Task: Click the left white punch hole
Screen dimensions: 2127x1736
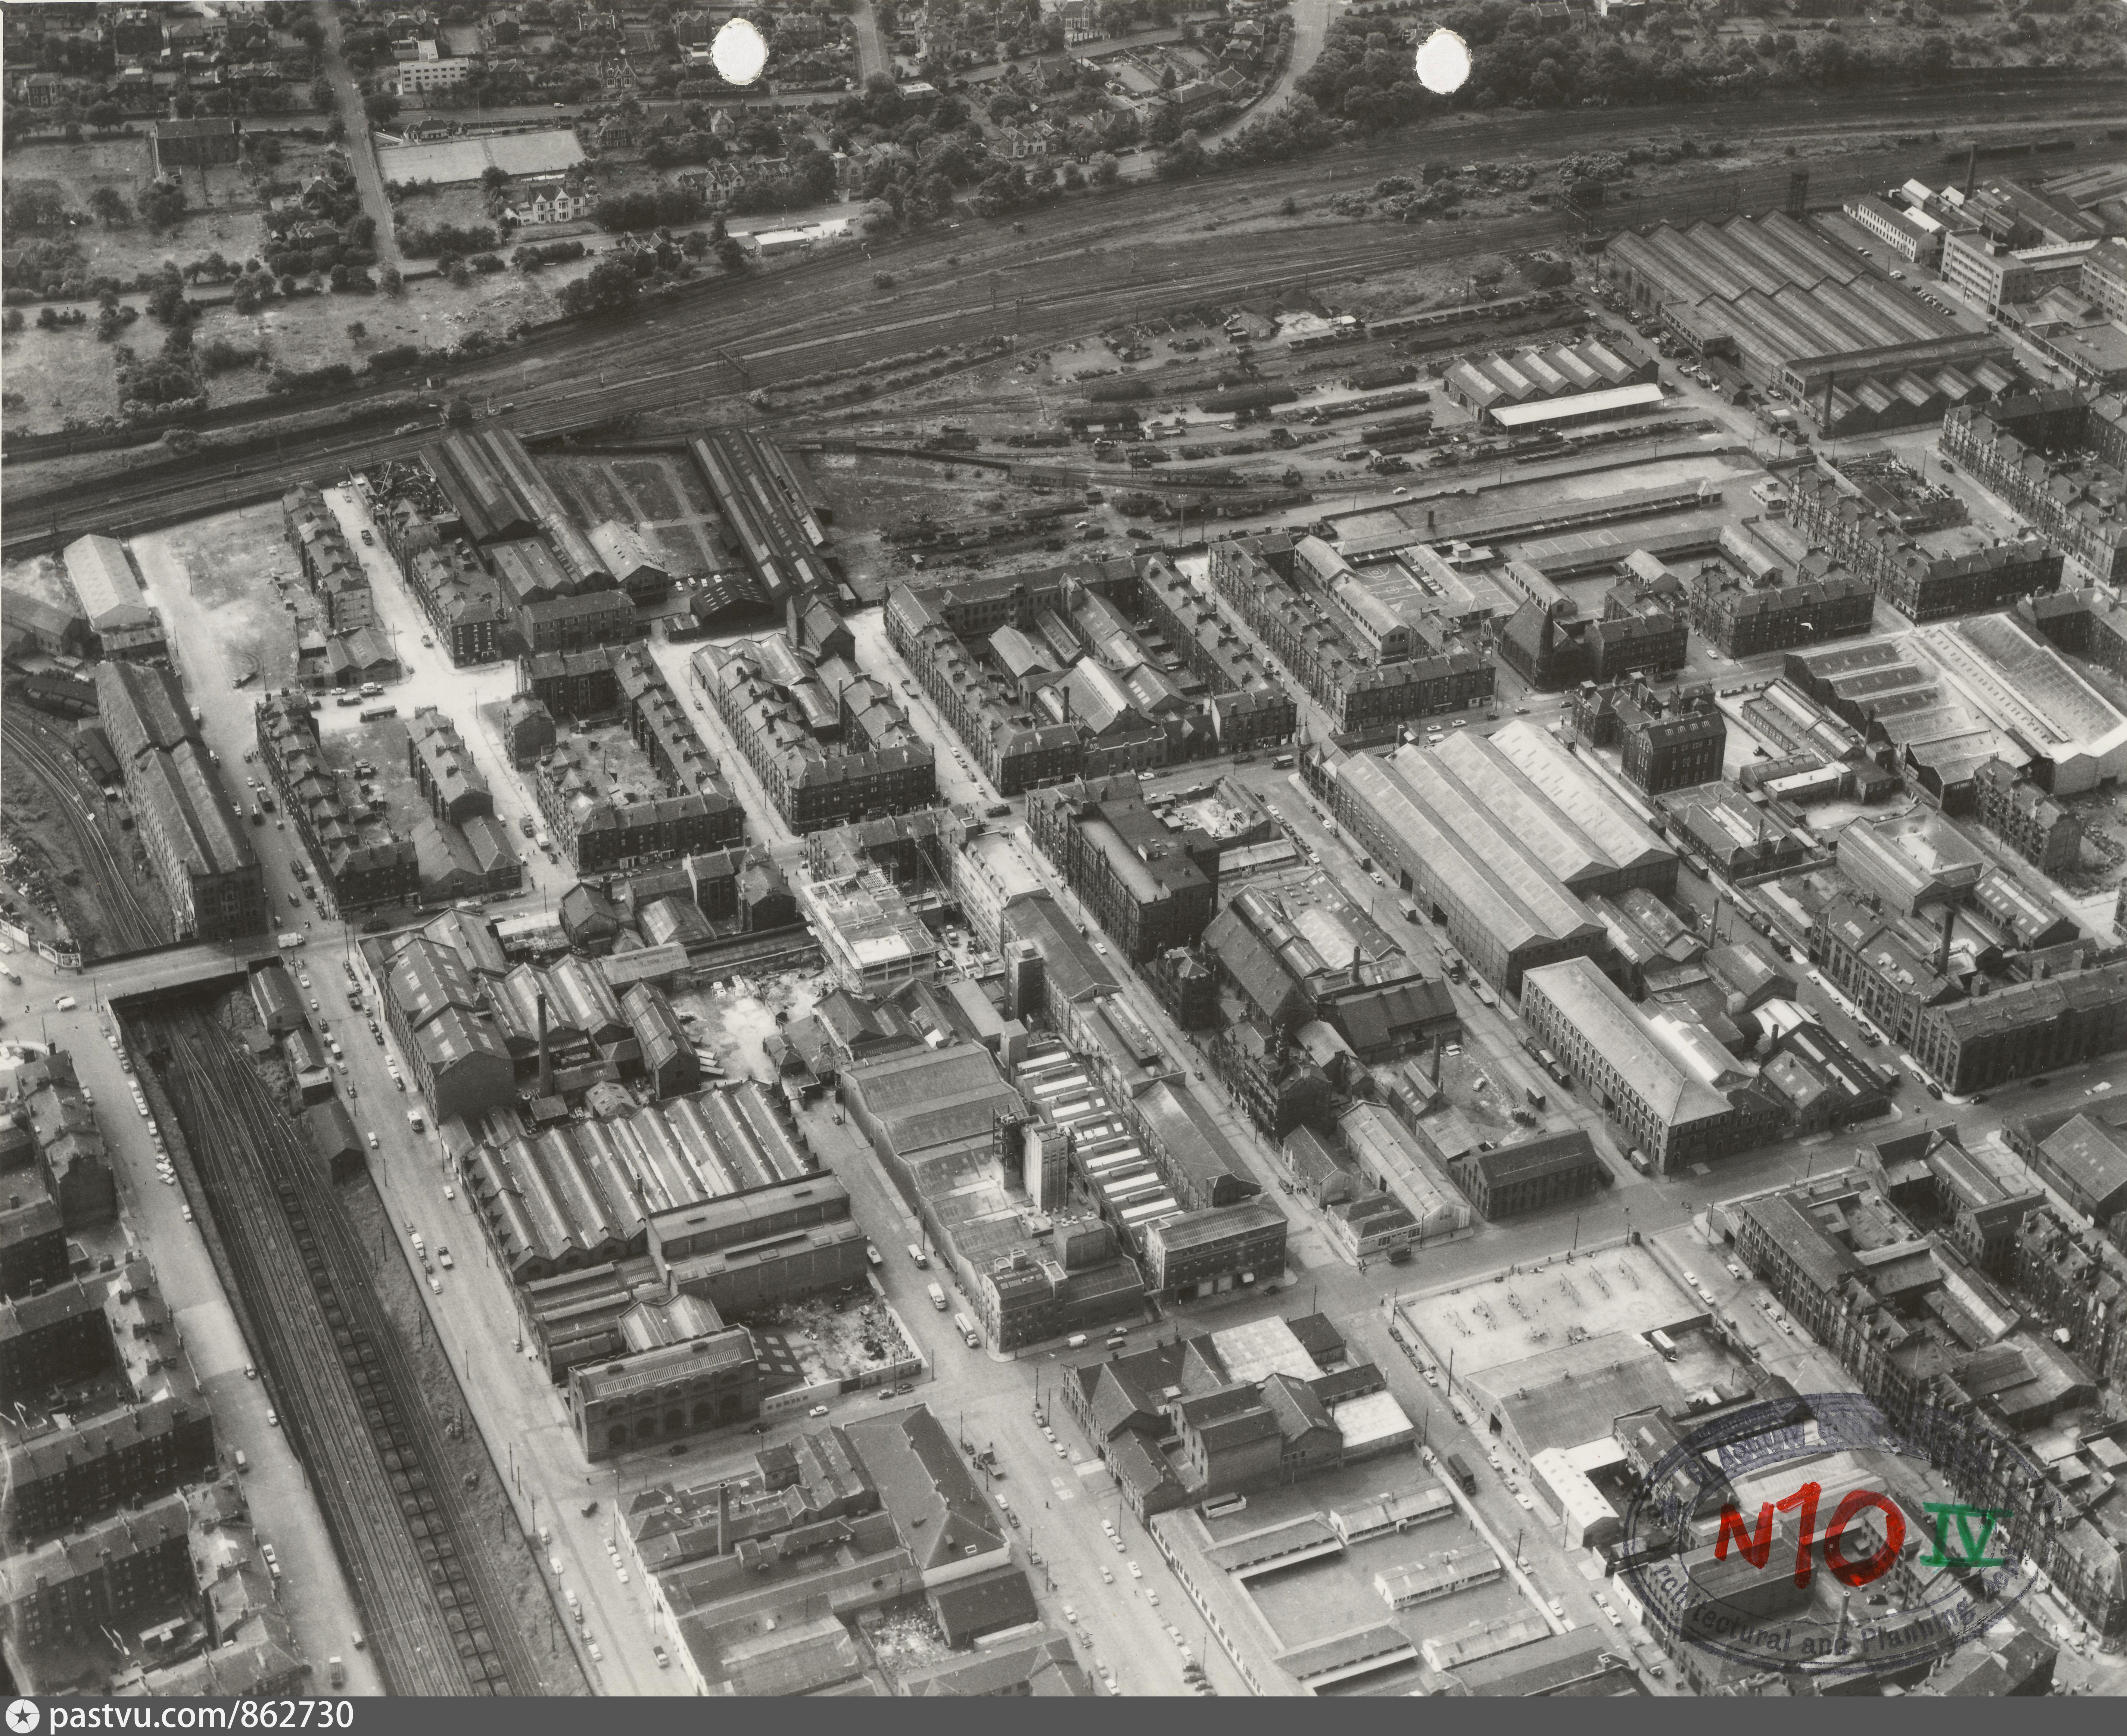Action: pos(740,52)
